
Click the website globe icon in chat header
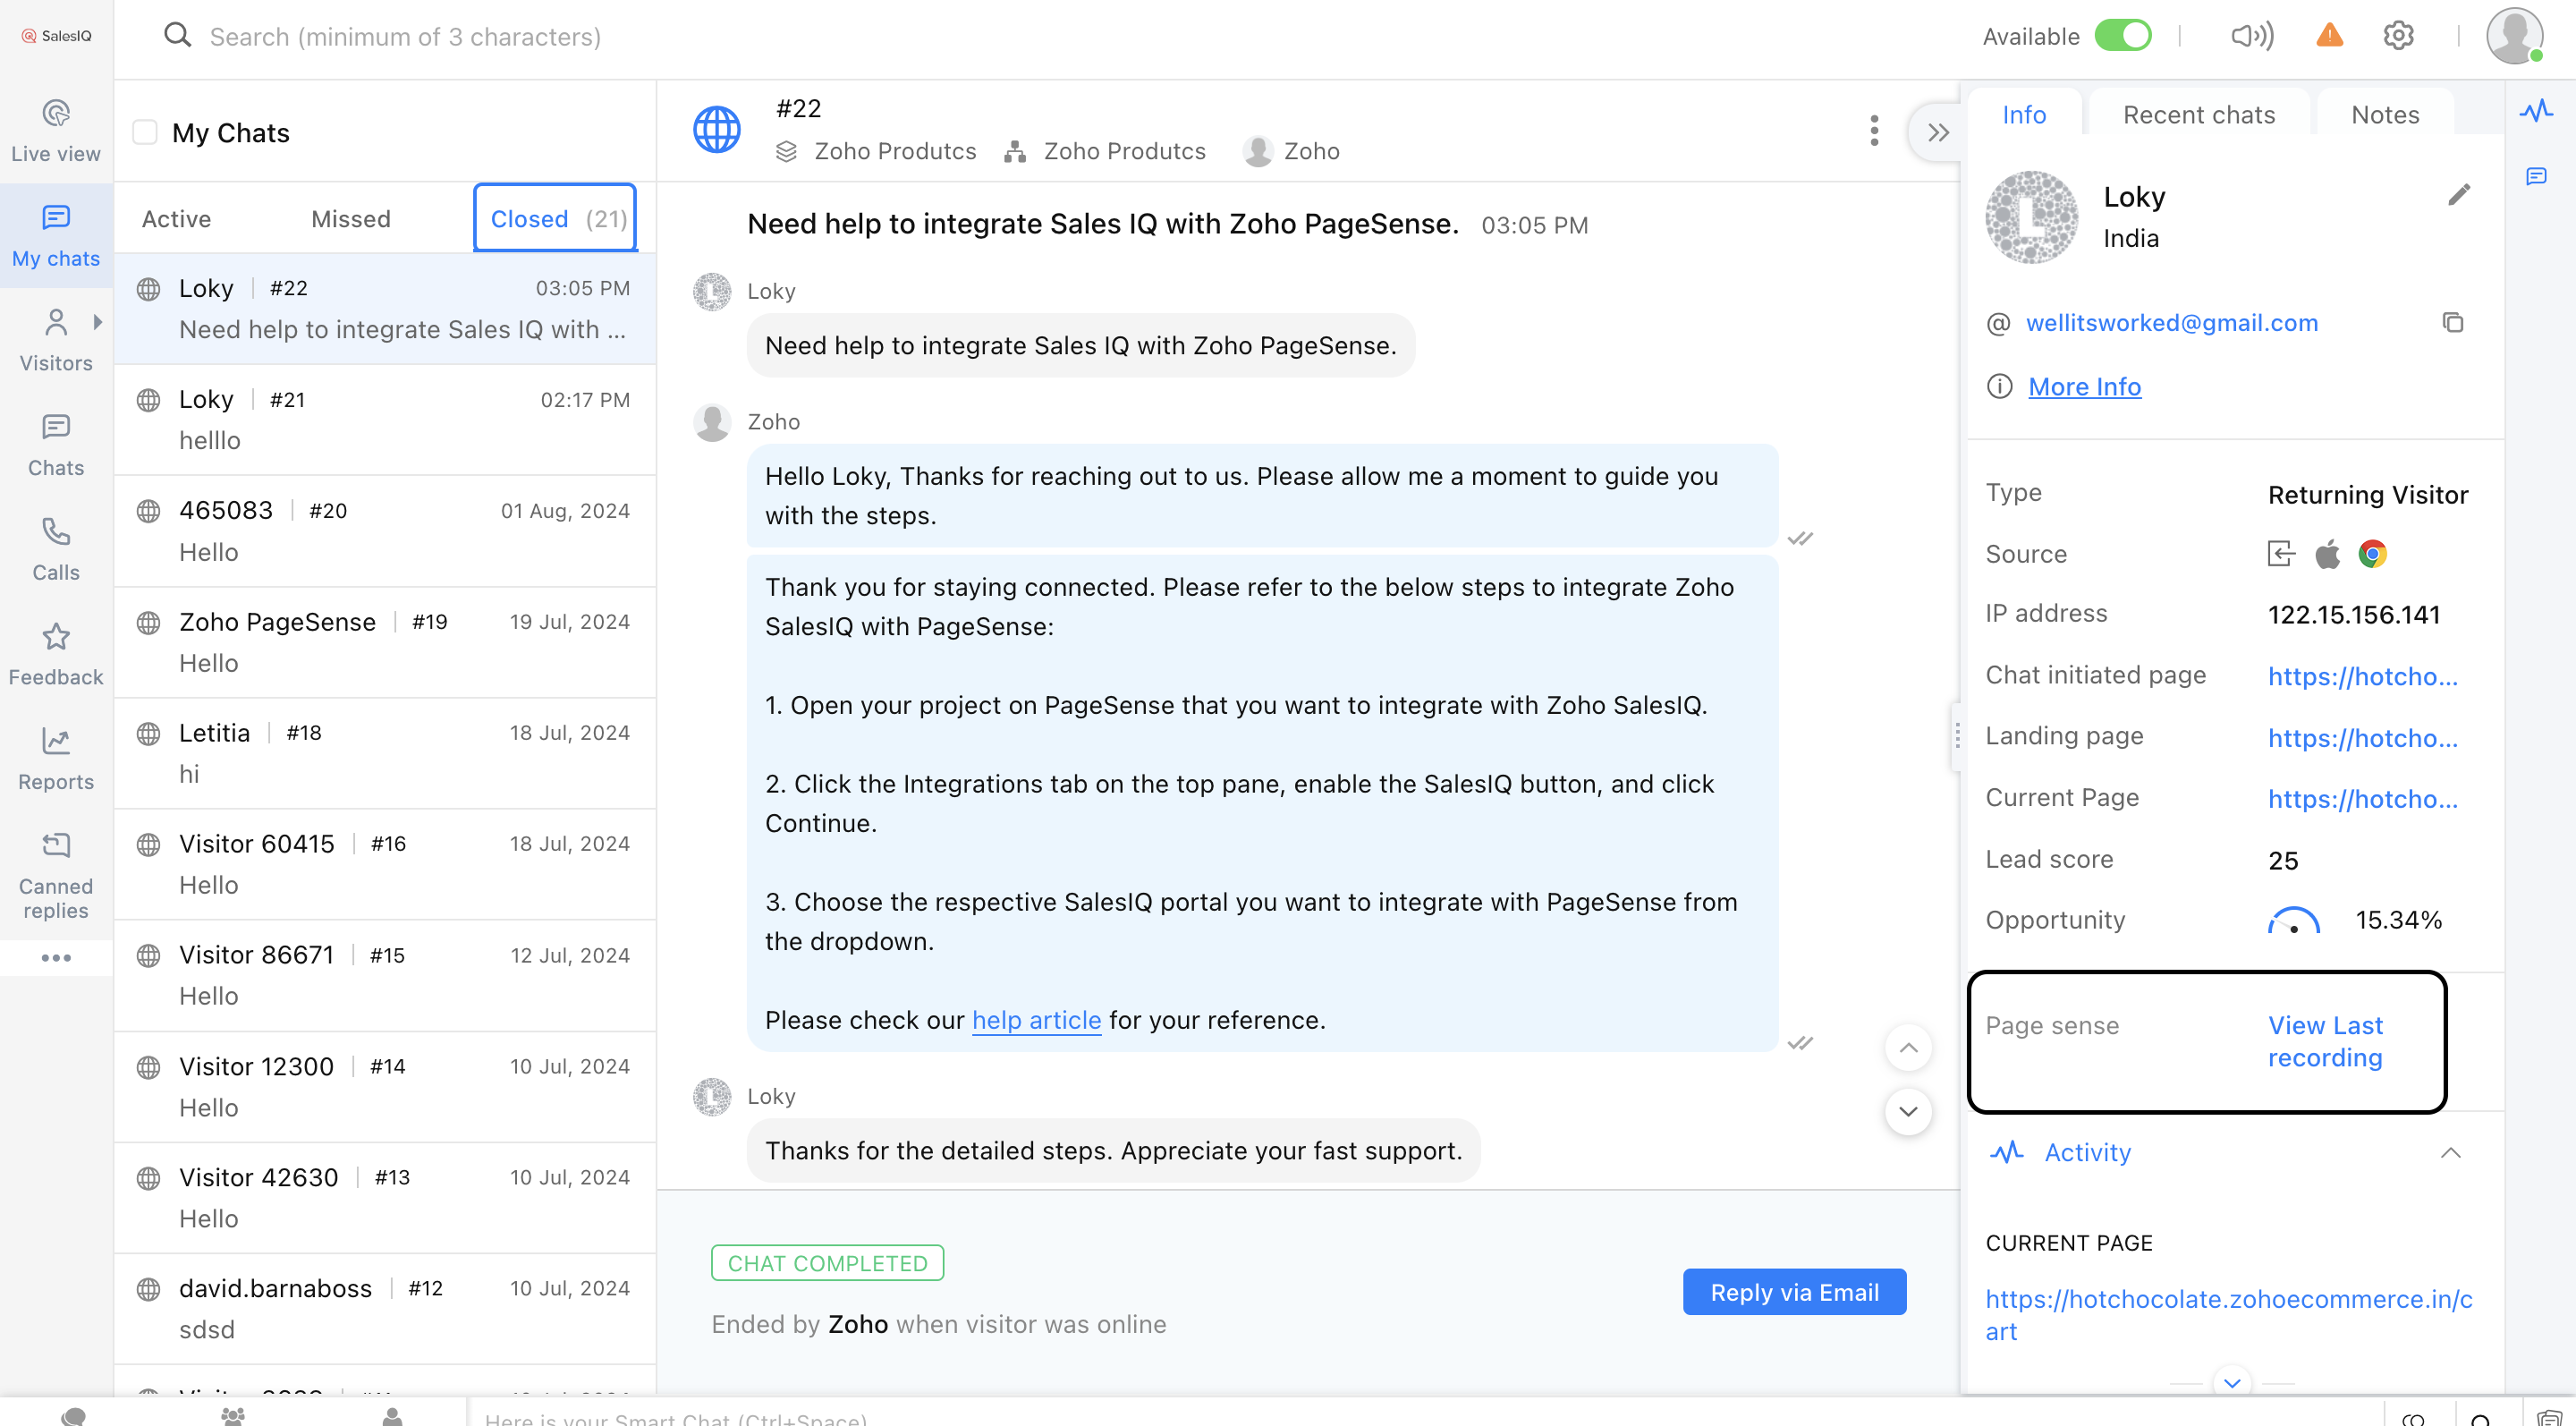tap(717, 130)
